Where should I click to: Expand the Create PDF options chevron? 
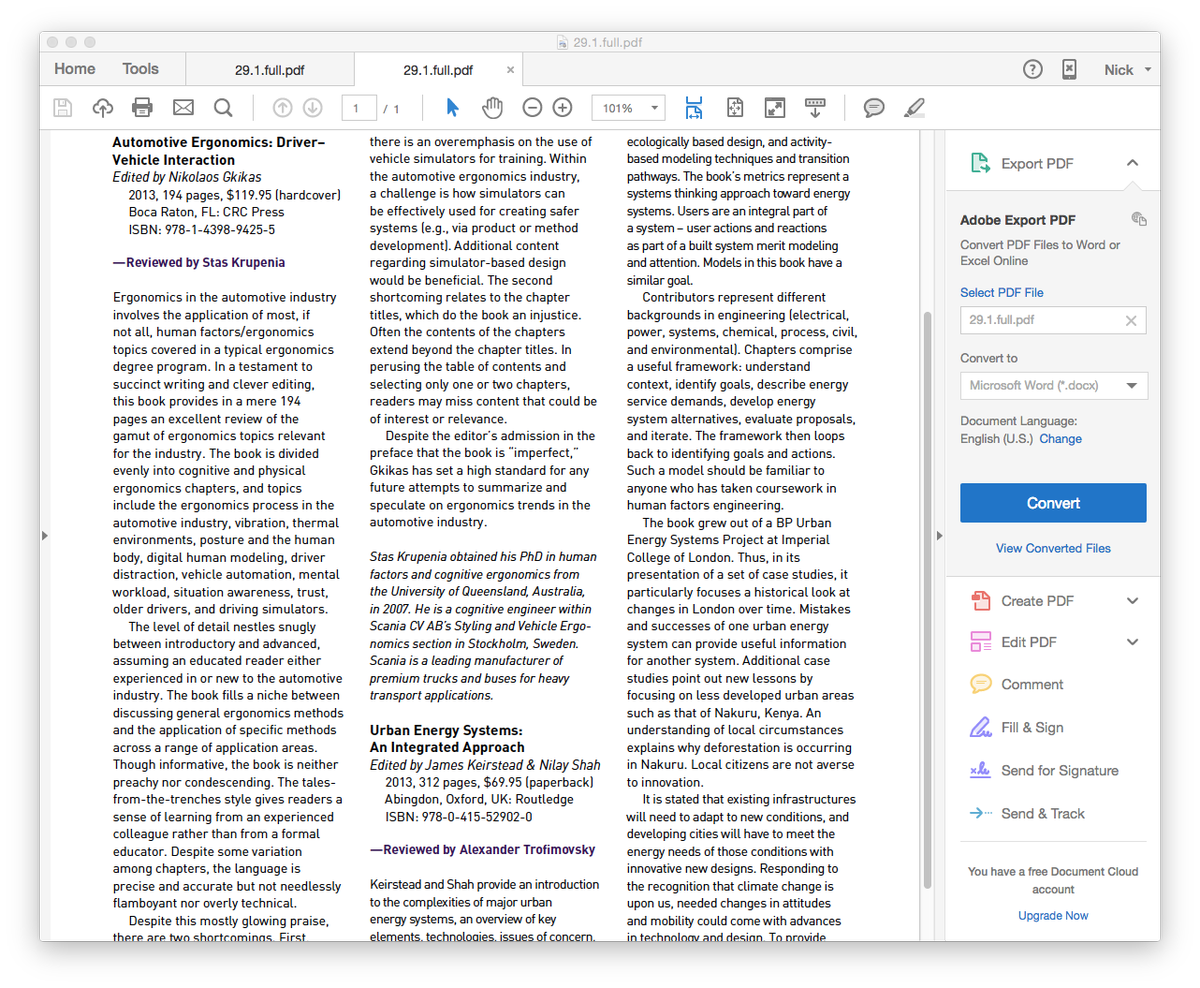1133,601
